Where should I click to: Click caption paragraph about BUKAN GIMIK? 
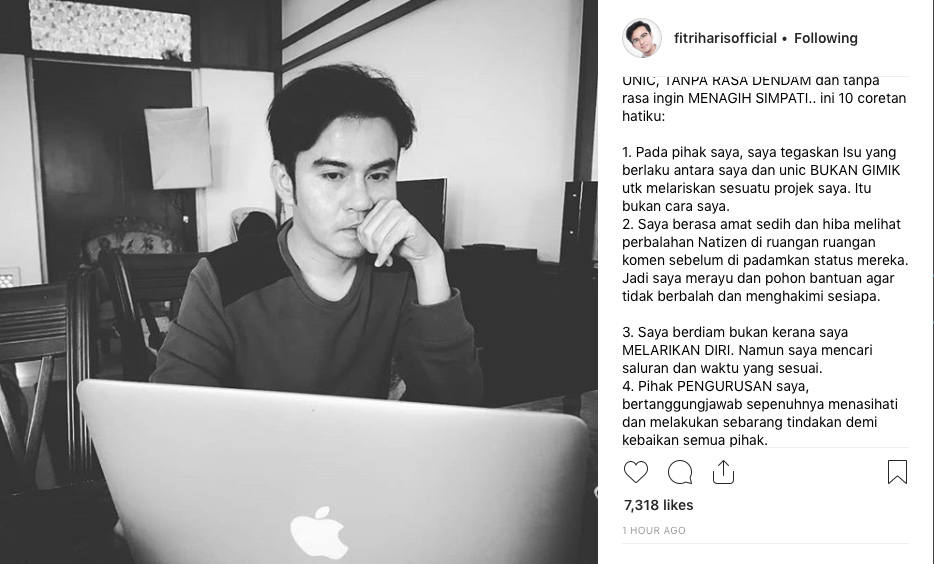(761, 179)
